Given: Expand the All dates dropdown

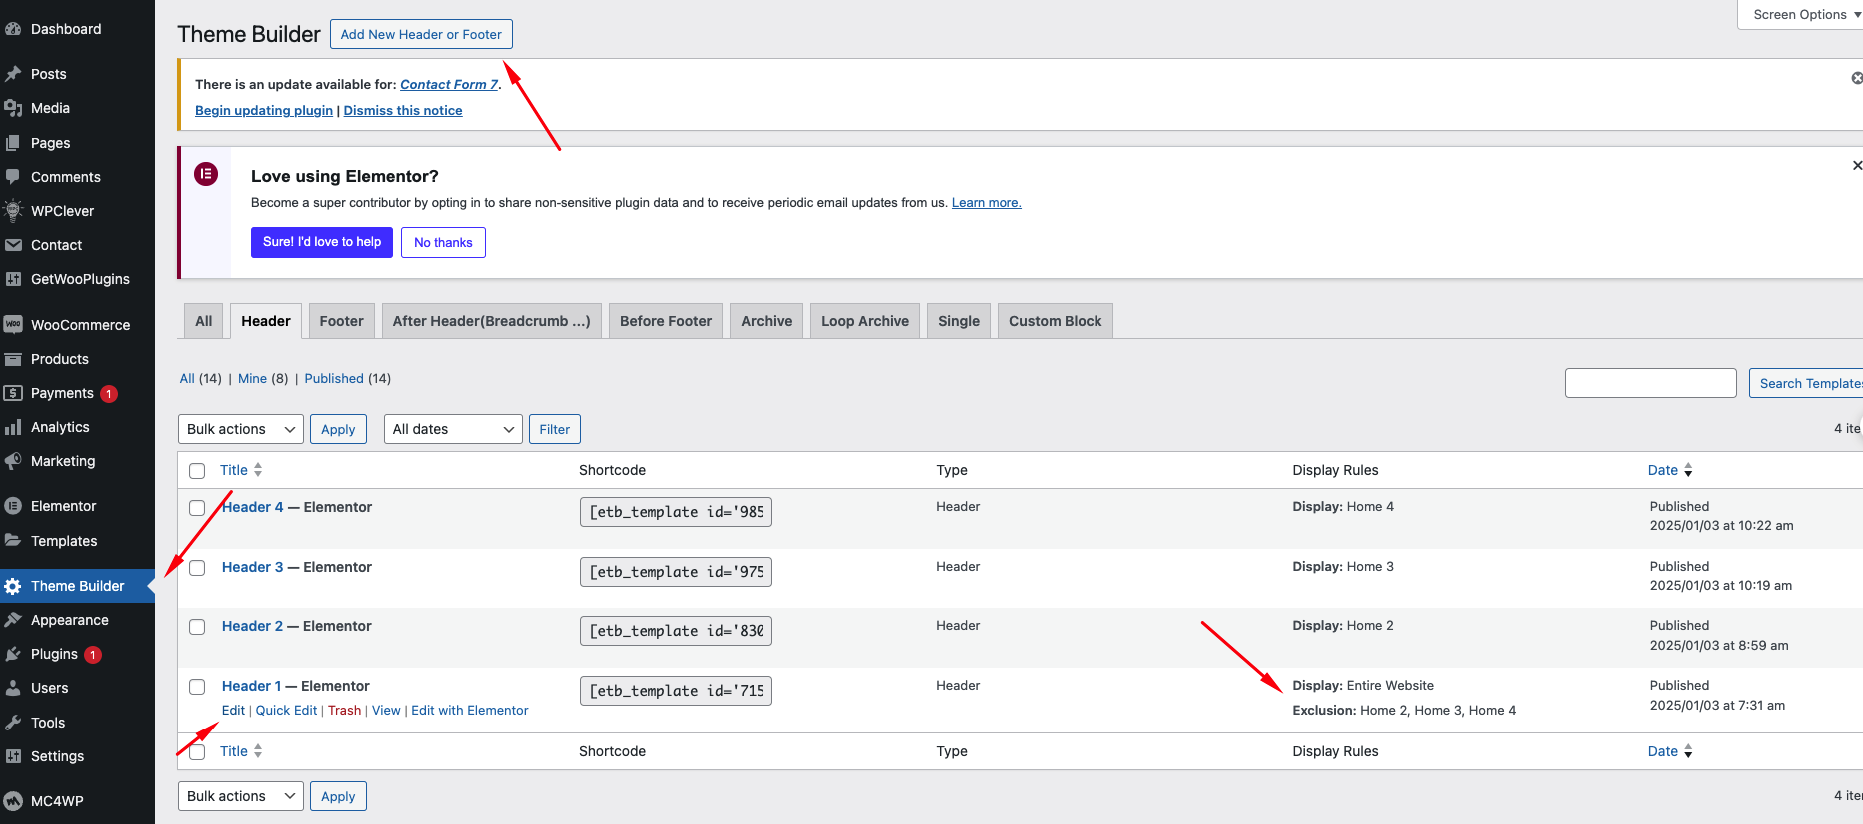Looking at the screenshot, I should tap(453, 429).
